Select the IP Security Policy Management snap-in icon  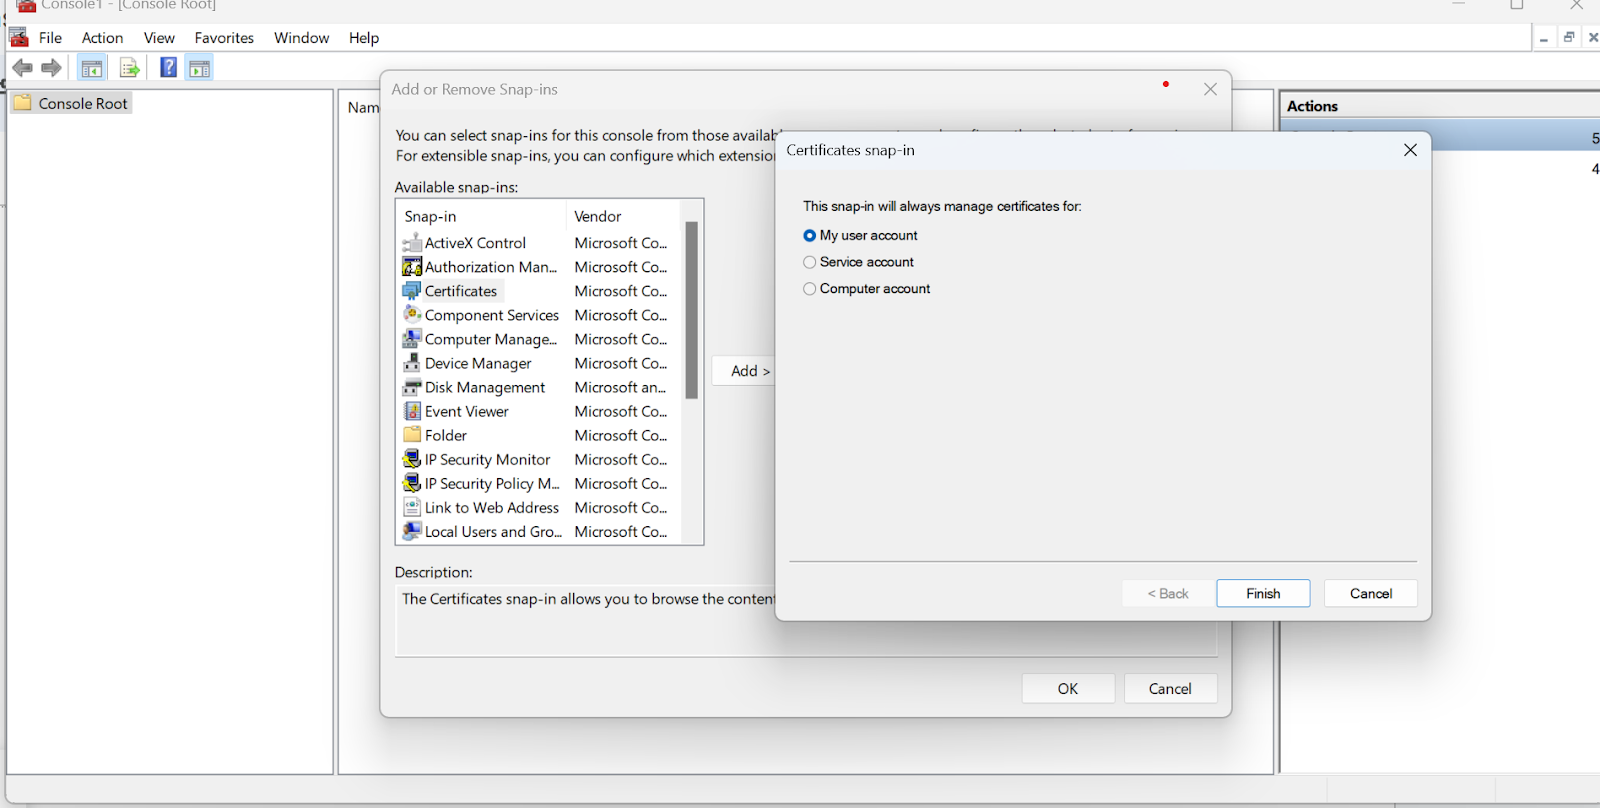[412, 483]
